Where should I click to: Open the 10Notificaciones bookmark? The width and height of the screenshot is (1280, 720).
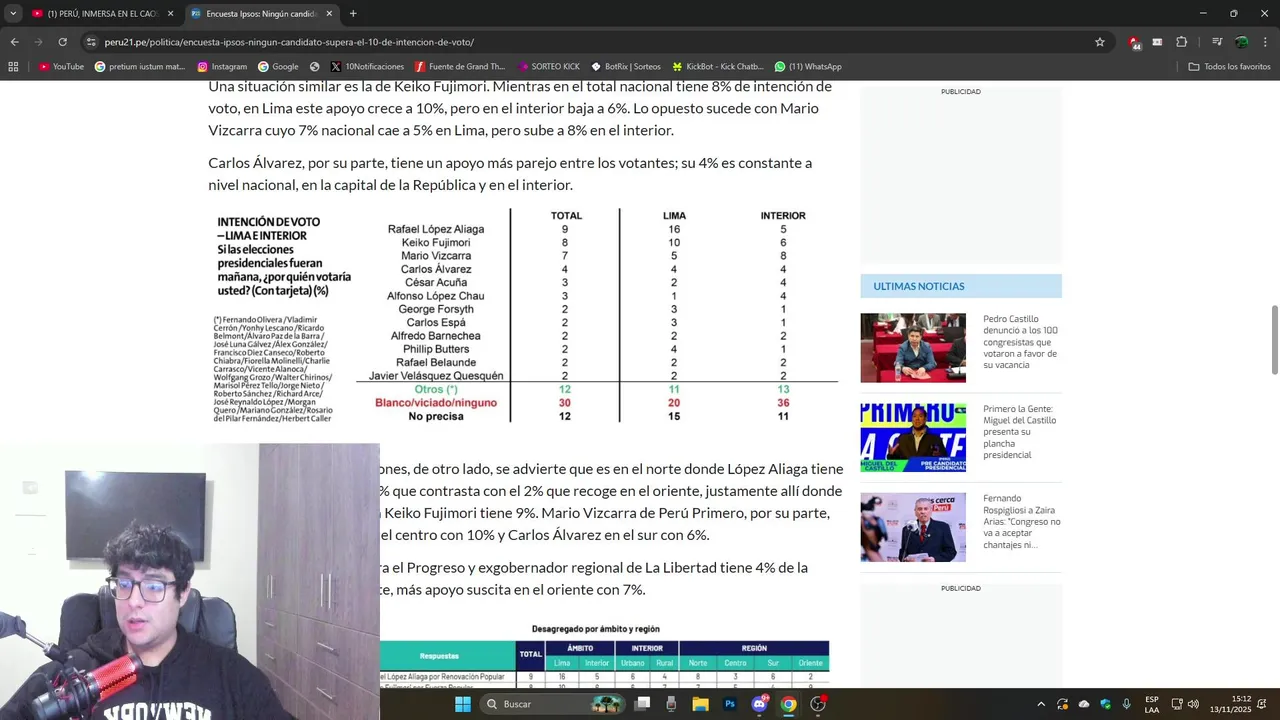(367, 67)
